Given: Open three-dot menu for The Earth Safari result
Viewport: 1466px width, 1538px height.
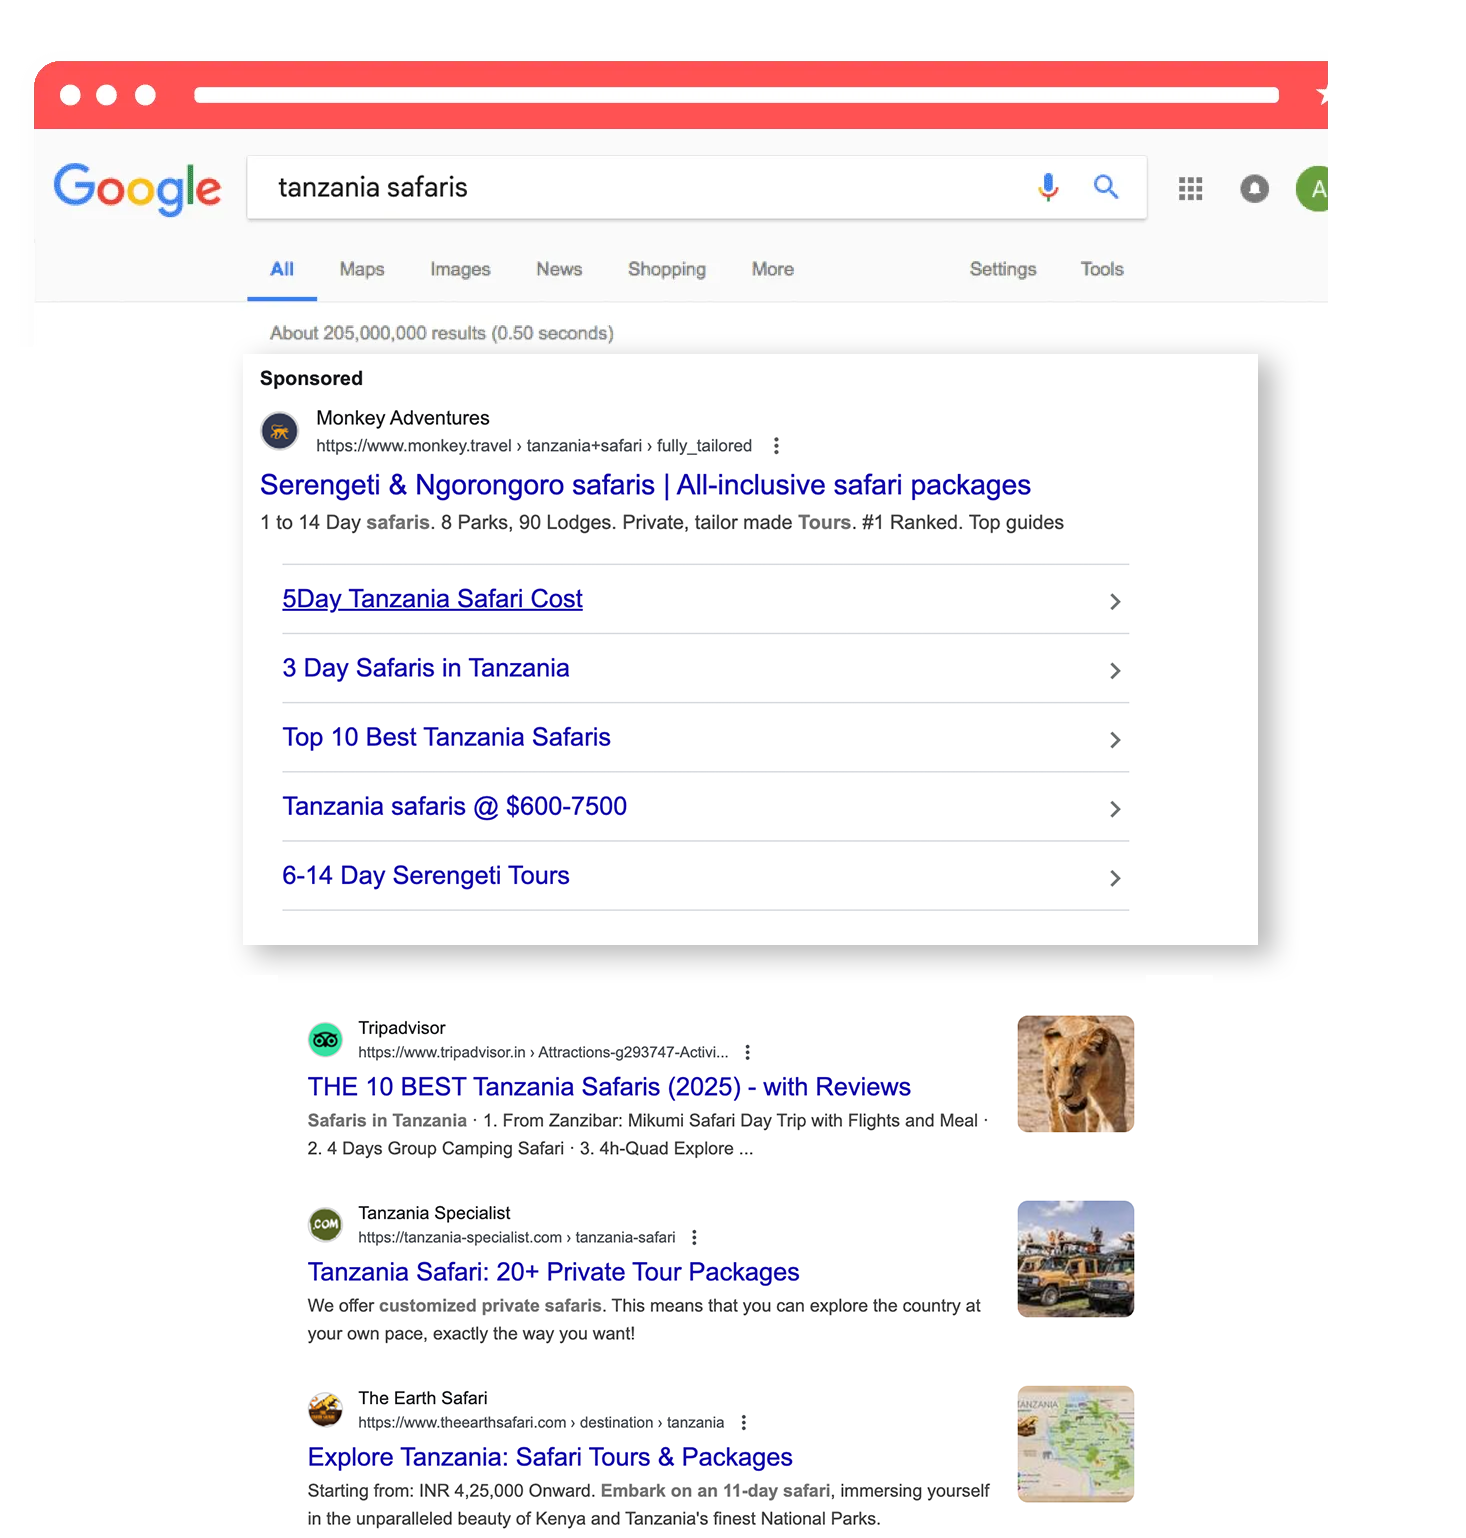Looking at the screenshot, I should click(743, 1422).
